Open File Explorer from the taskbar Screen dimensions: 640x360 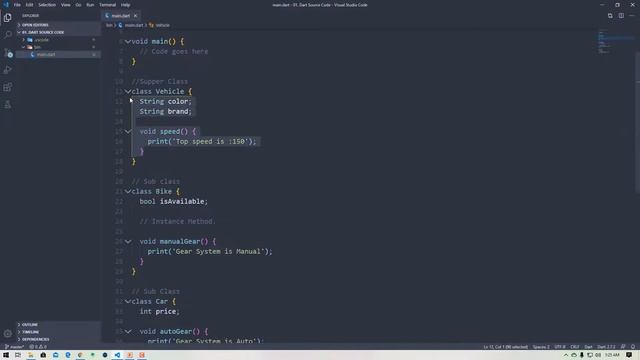(31, 355)
